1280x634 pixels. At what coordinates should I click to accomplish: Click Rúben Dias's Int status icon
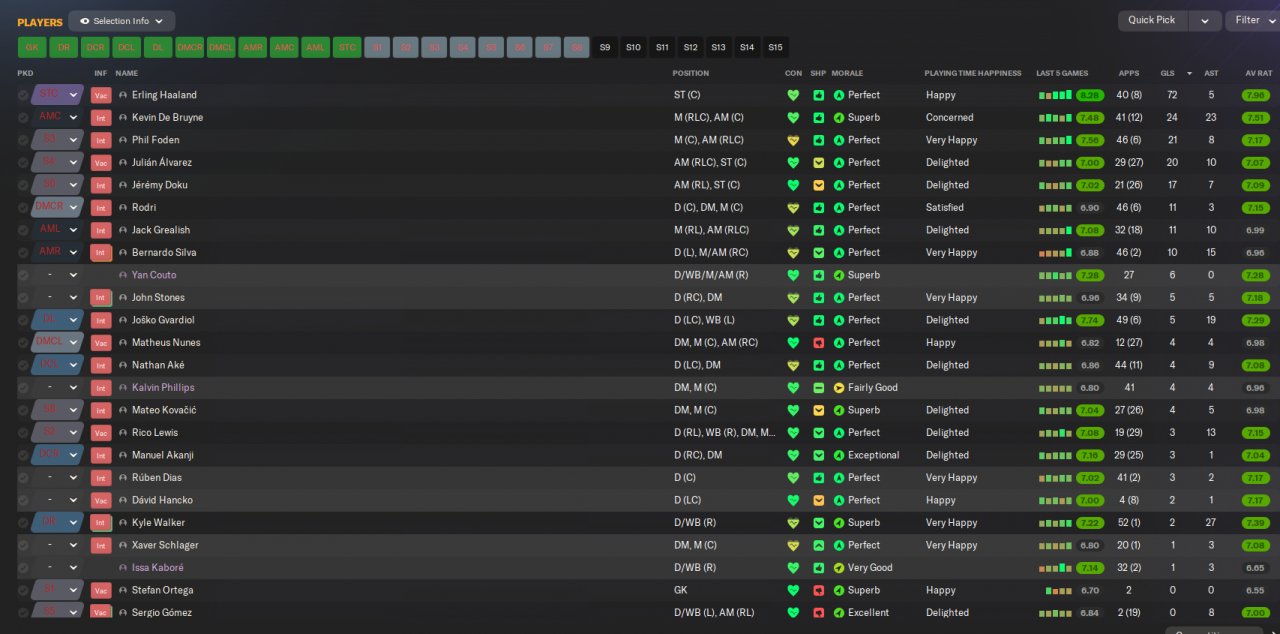point(101,477)
